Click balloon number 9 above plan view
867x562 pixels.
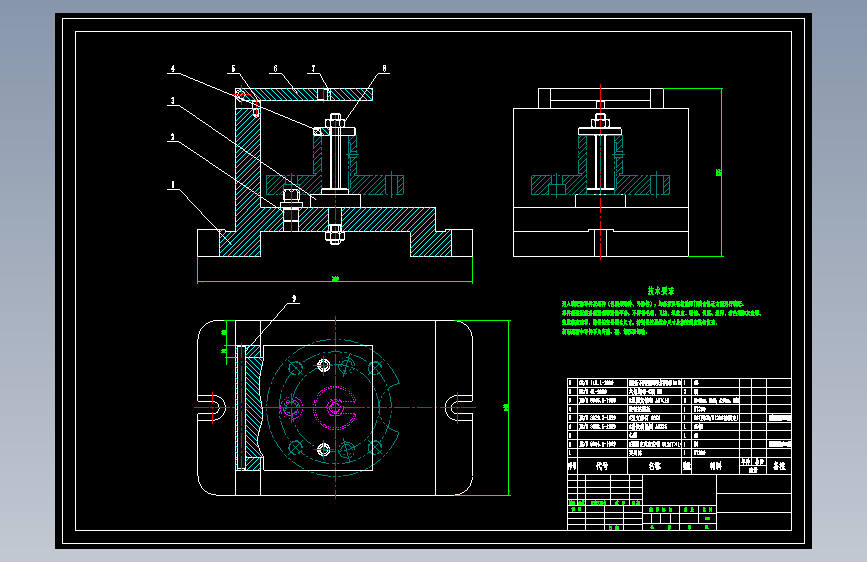[294, 299]
